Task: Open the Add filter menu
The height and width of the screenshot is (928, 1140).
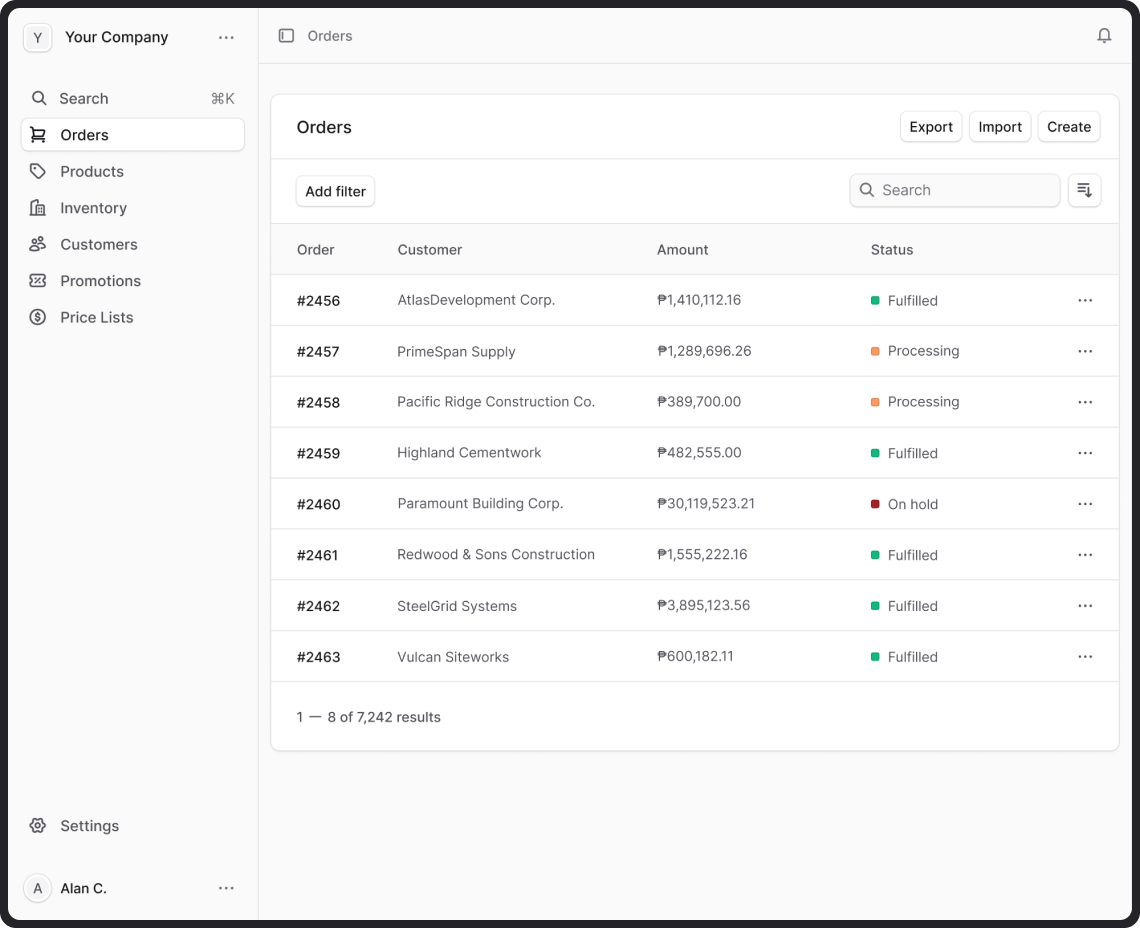Action: pos(335,191)
